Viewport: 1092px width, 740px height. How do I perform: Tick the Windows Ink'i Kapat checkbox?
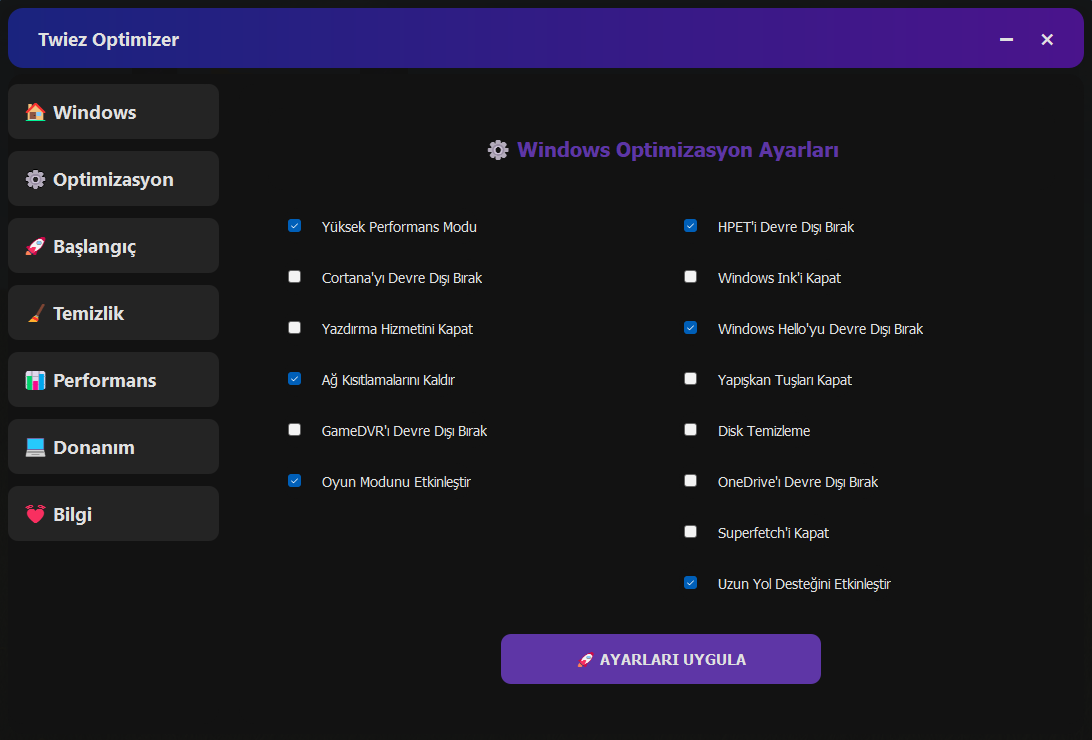[690, 276]
